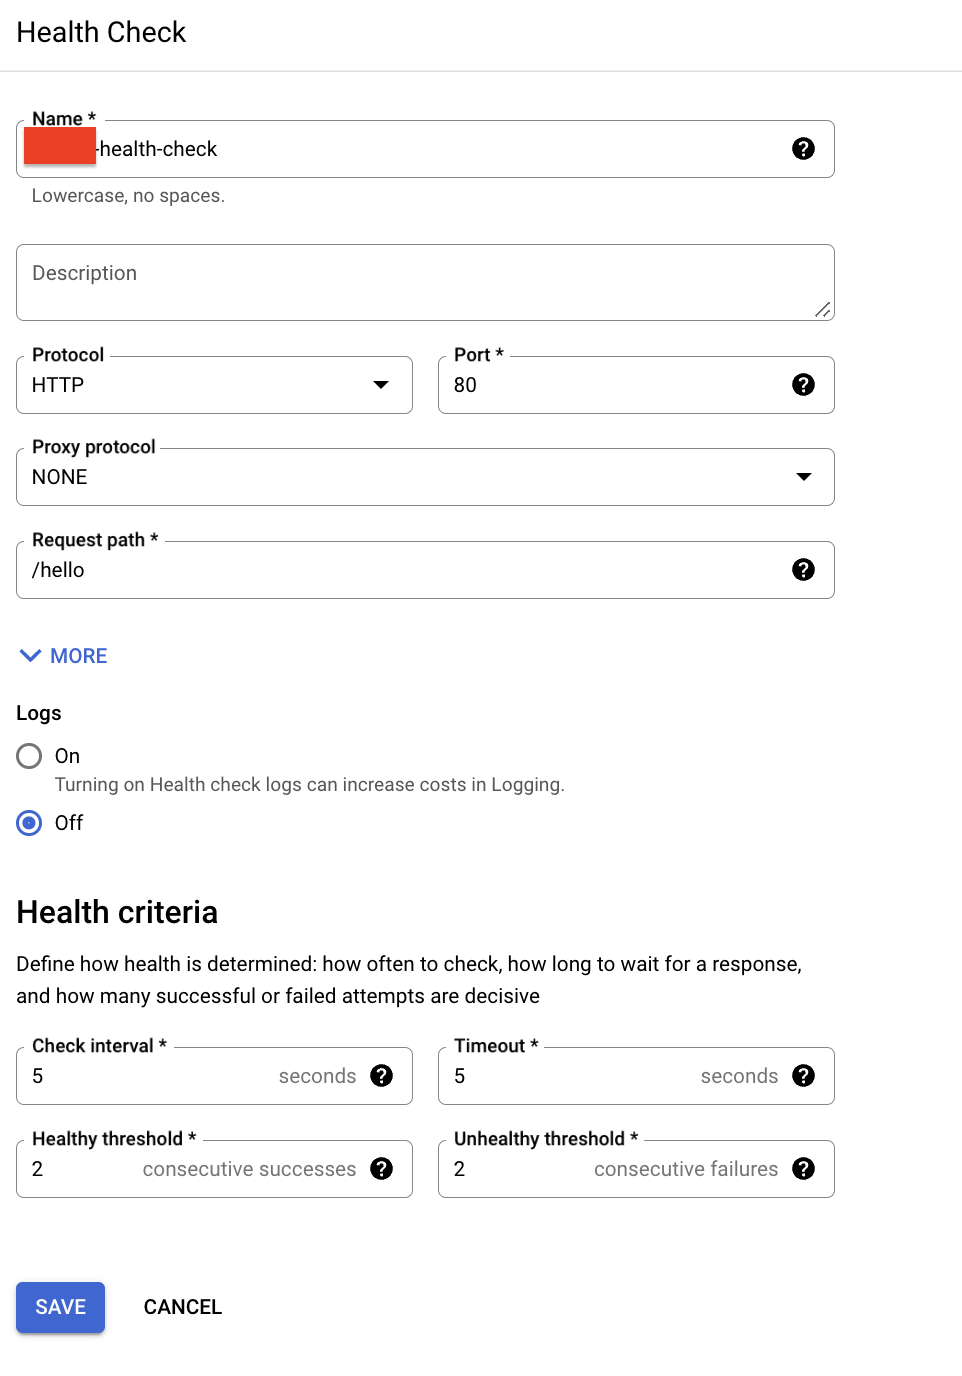Click the CANCEL button

pyautogui.click(x=183, y=1307)
